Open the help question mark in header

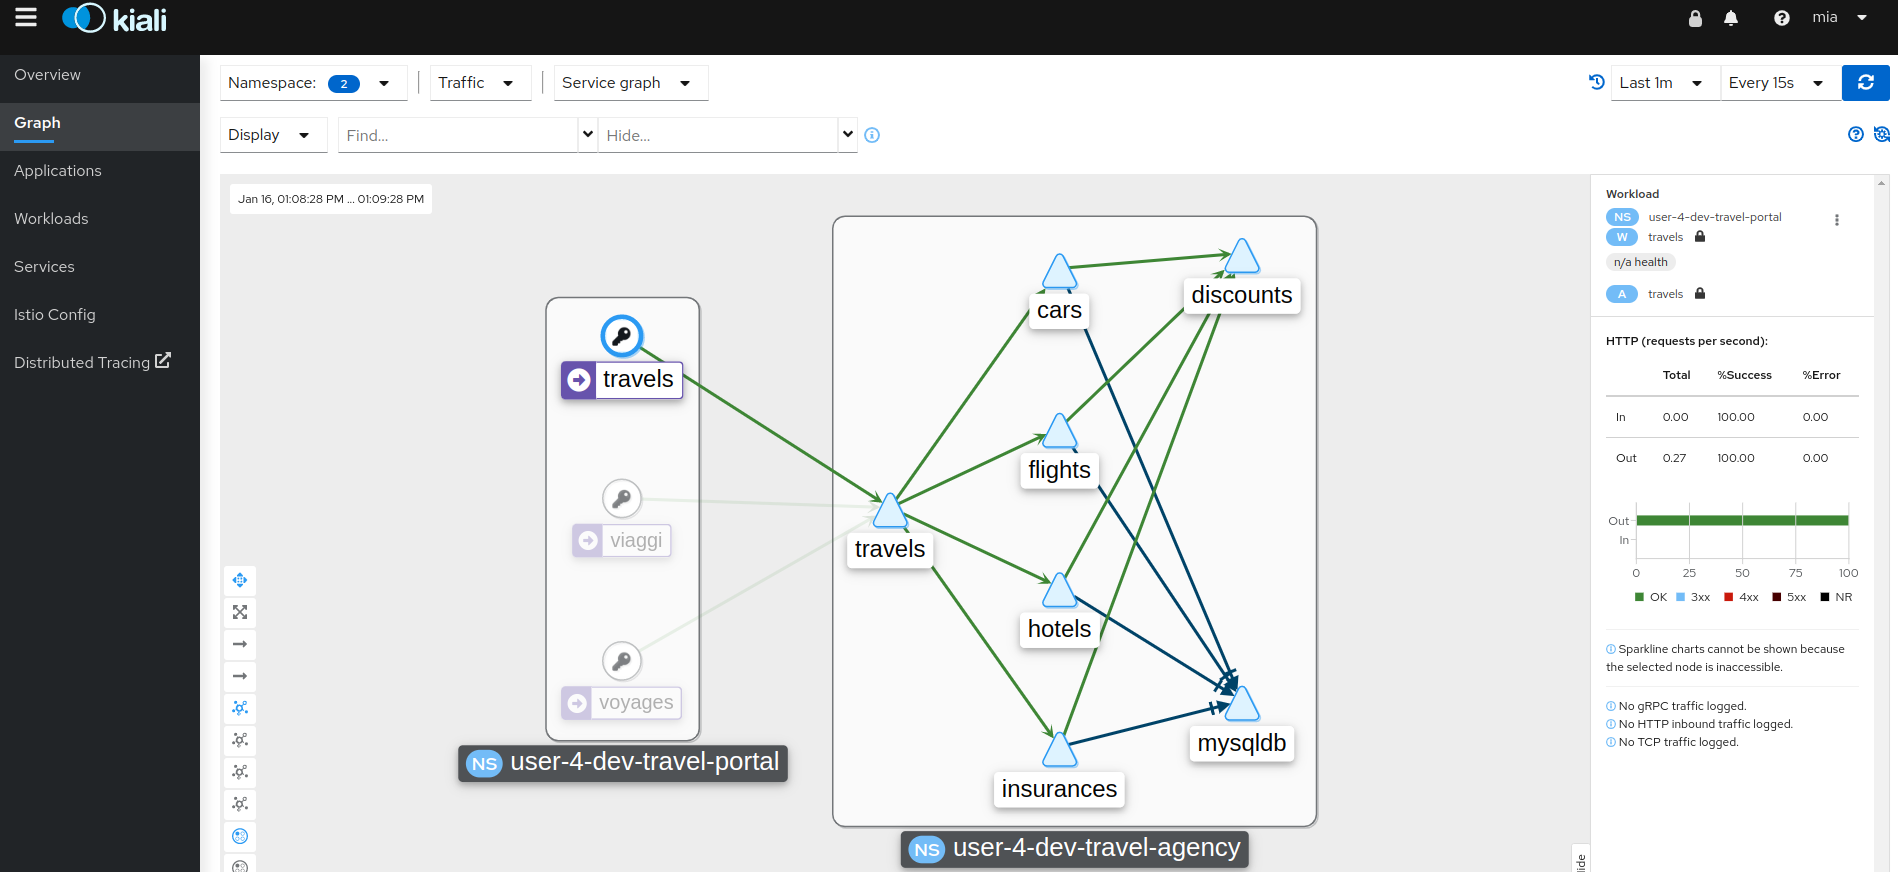click(1781, 18)
